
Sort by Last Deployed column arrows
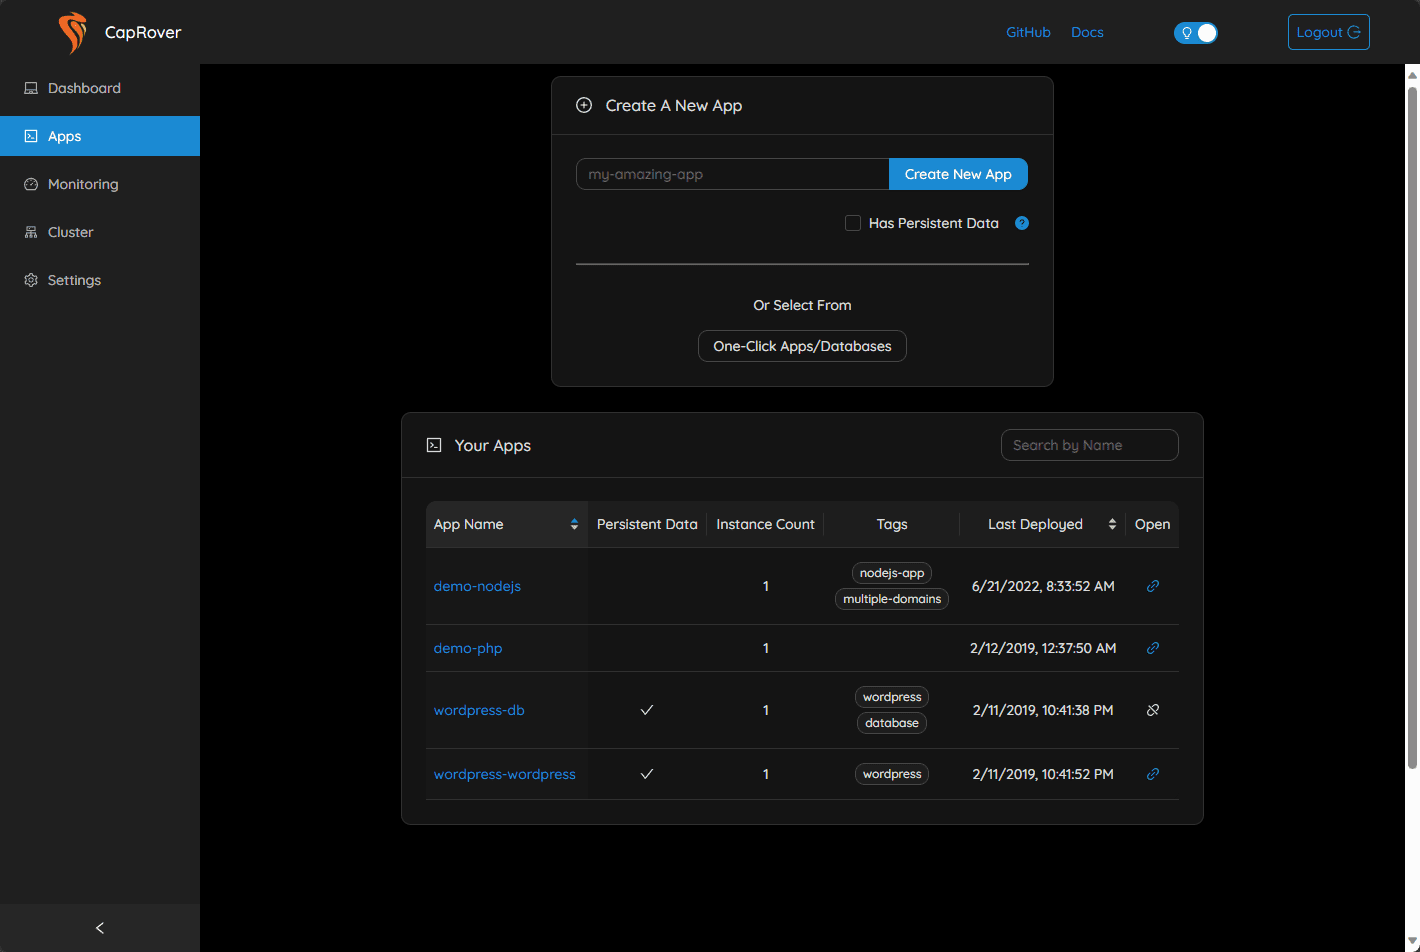[1112, 524]
